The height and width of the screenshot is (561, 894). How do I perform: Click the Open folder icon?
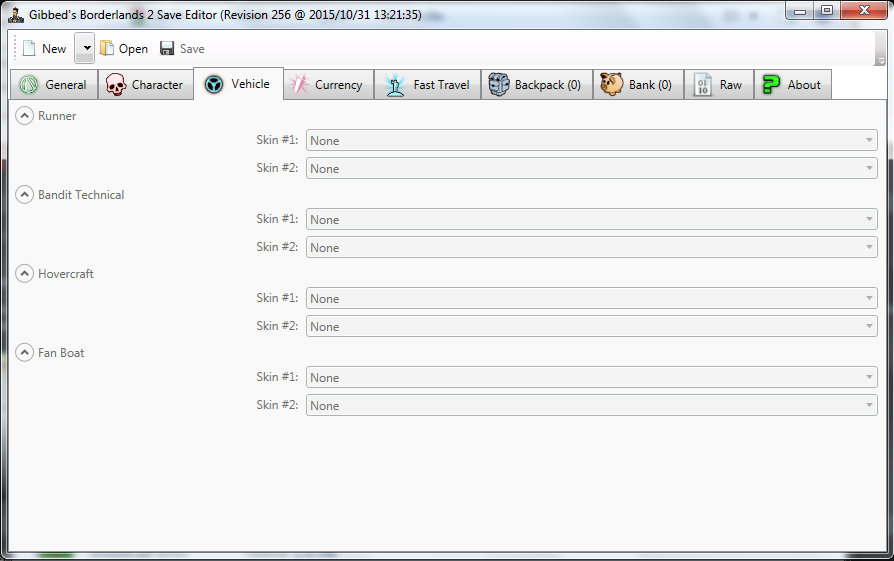coord(107,48)
